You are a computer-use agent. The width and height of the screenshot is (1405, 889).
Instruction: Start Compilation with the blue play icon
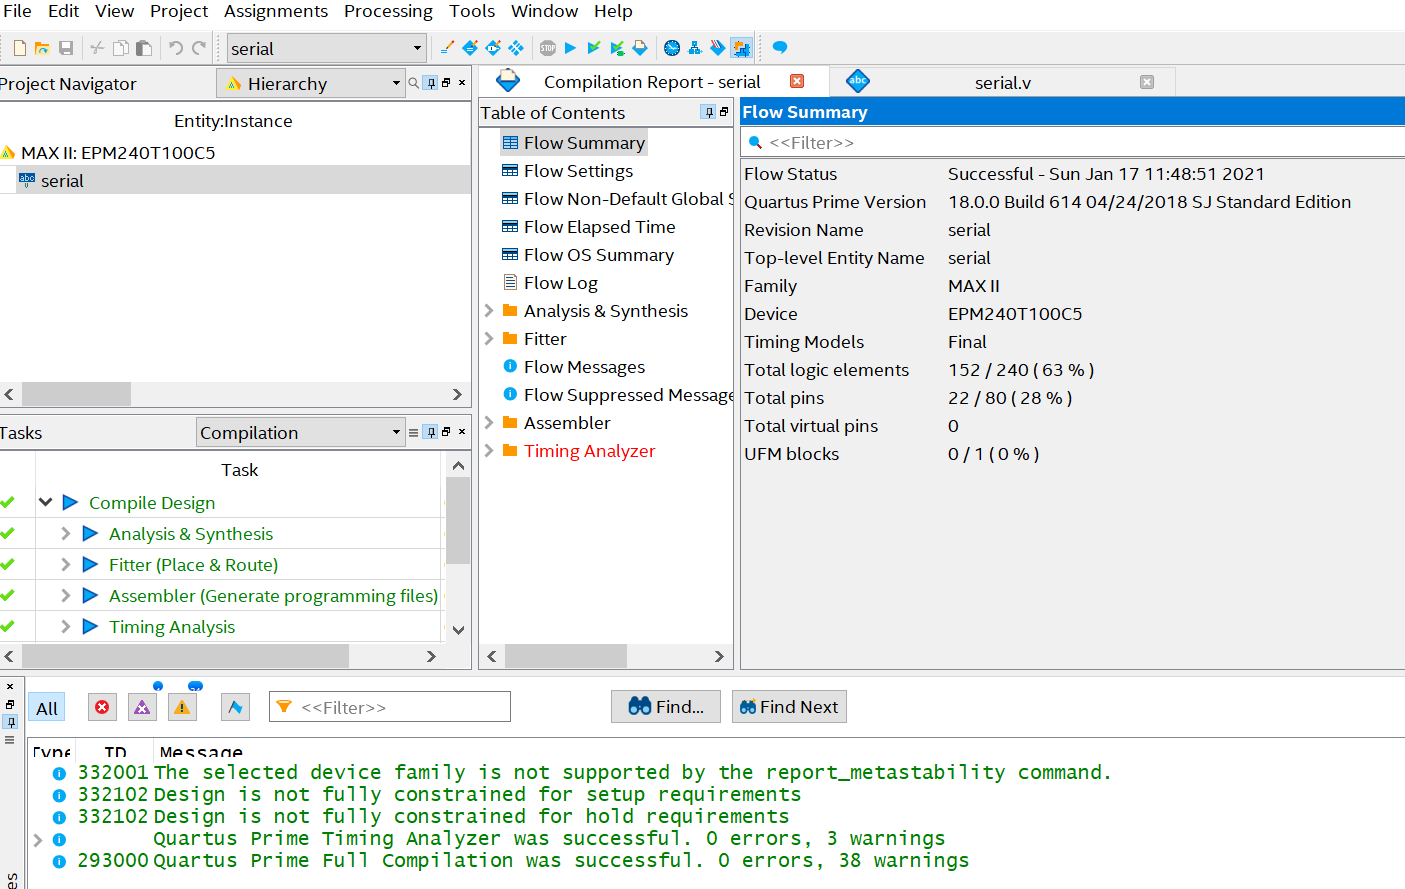570,48
